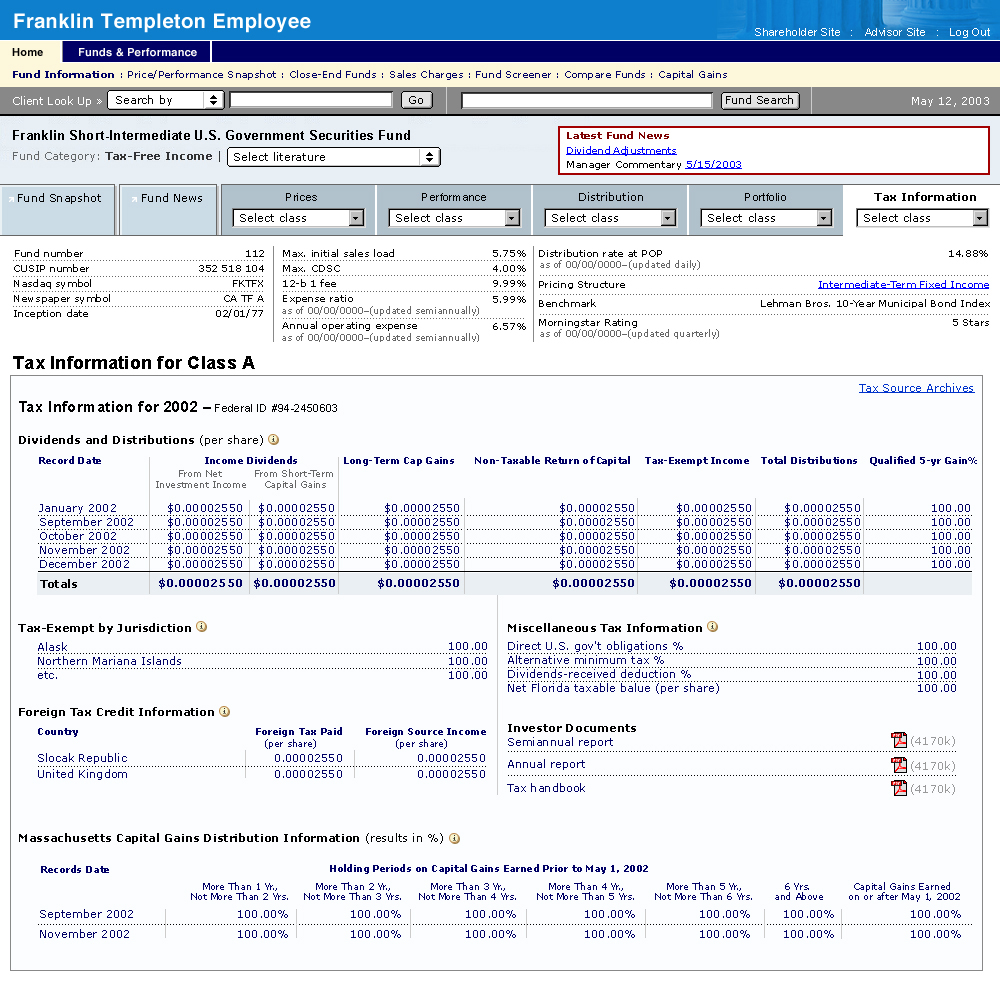This screenshot has height=996, width=1000.
Task: Open the Funds & Performance tab
Action: [x=137, y=52]
